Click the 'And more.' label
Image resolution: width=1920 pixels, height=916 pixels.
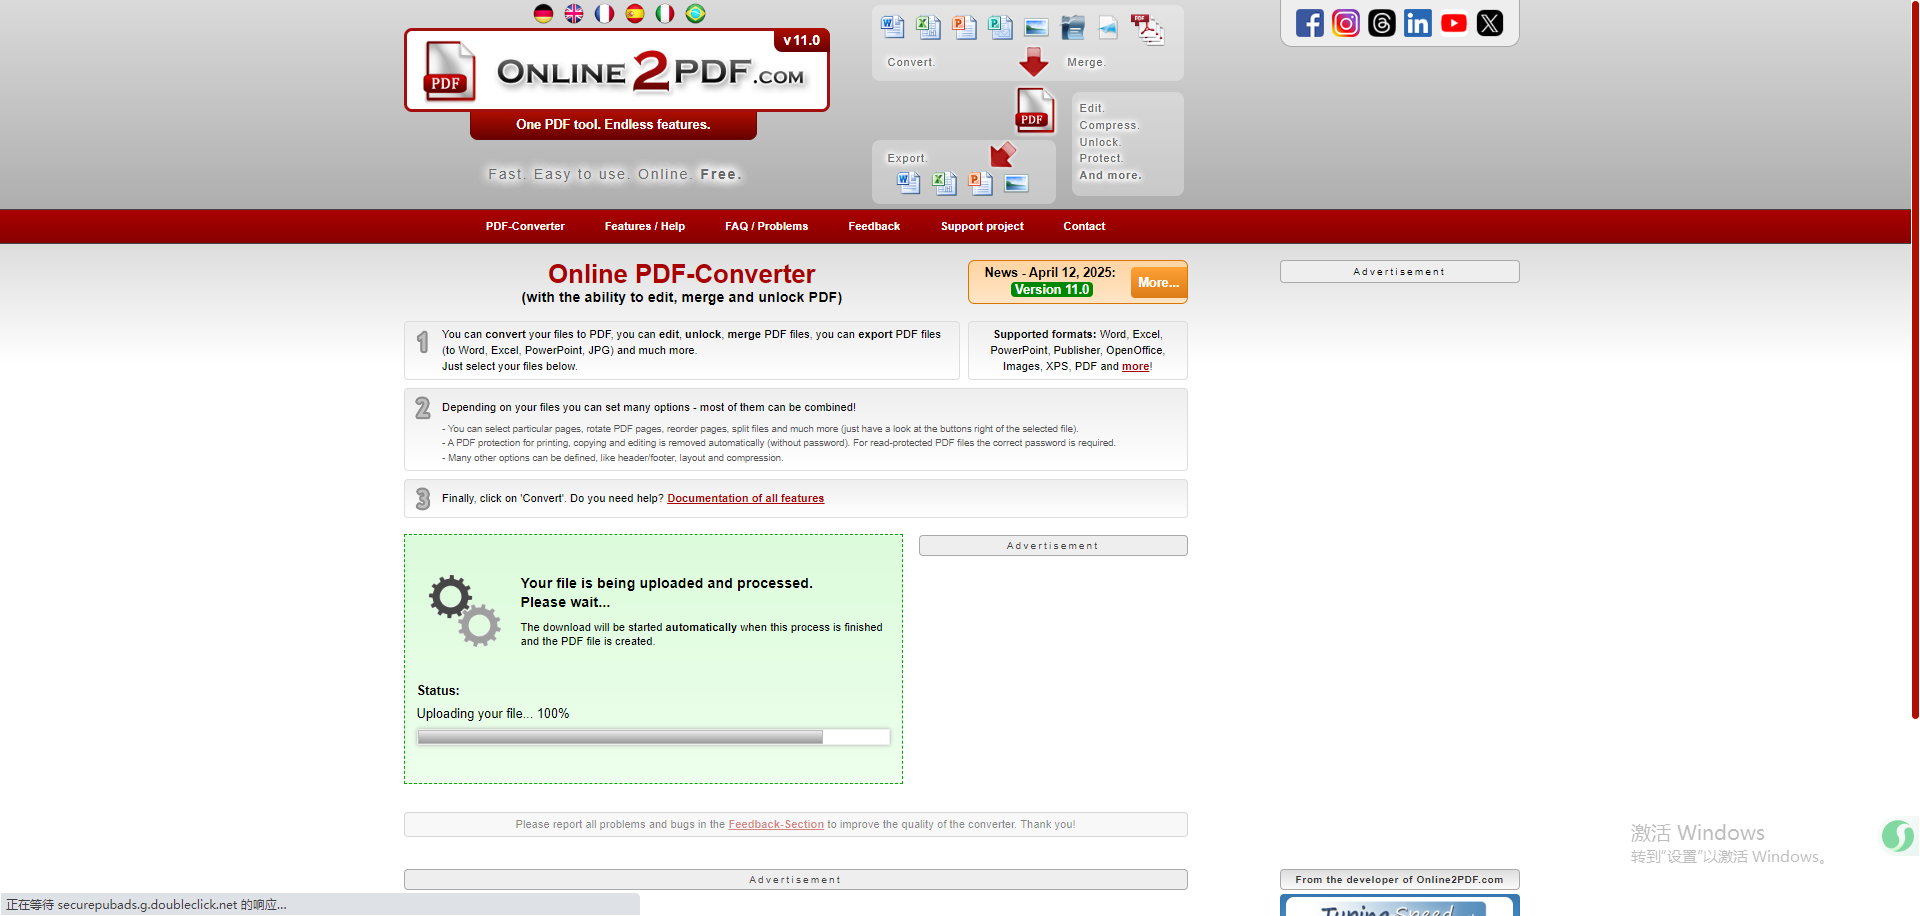coord(1110,175)
